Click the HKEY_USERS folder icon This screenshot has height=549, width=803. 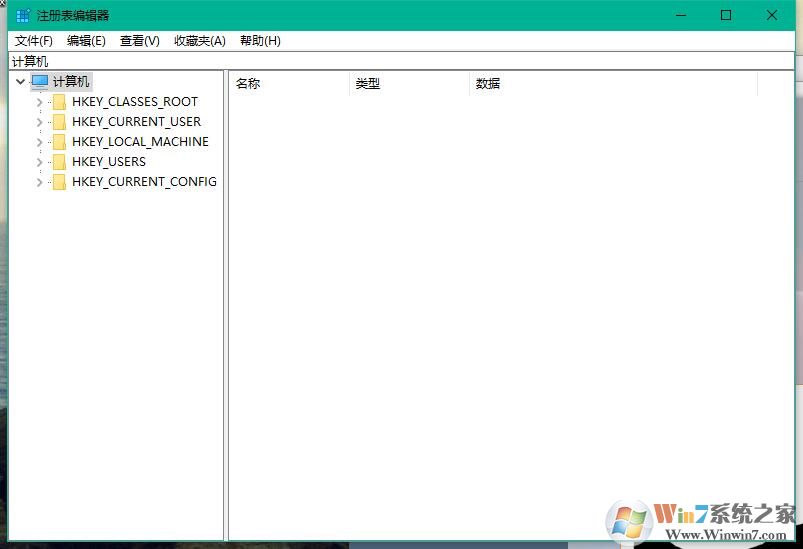pos(59,162)
